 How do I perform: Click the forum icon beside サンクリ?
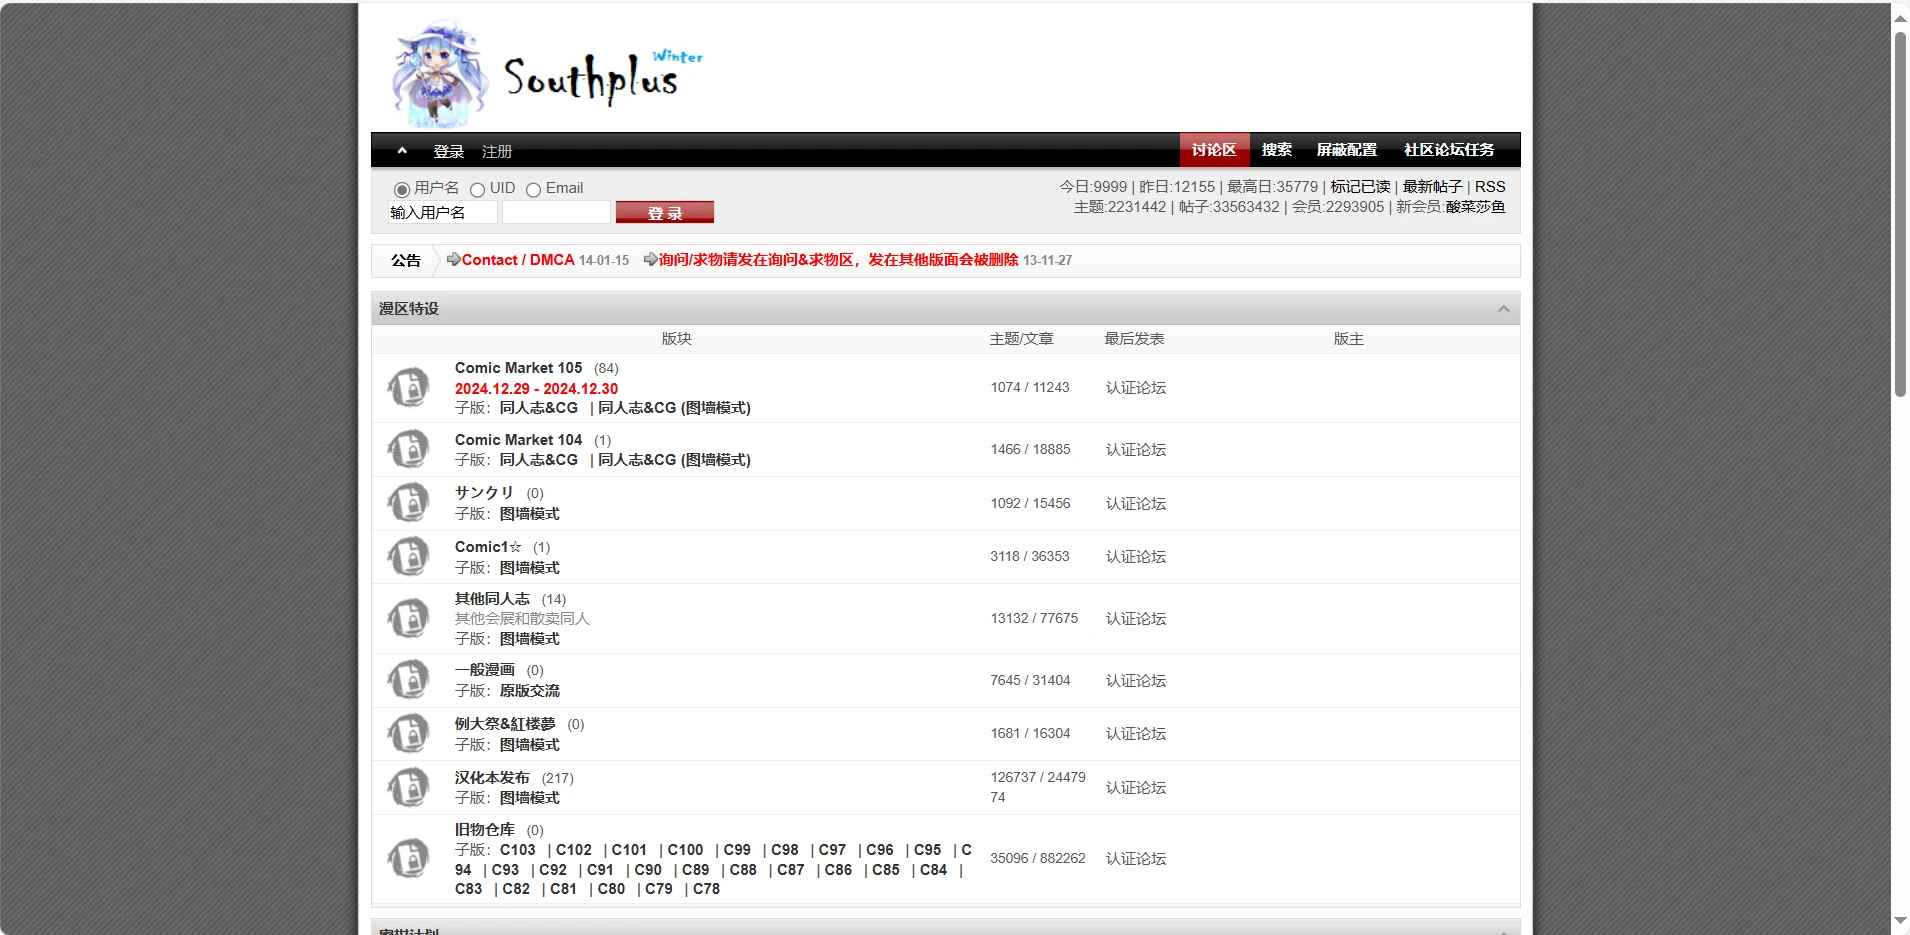coord(408,503)
